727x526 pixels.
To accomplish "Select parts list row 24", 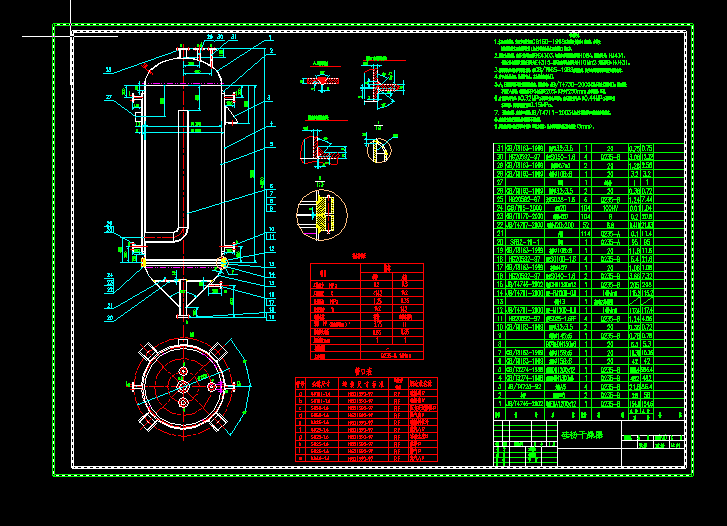I will [589, 208].
